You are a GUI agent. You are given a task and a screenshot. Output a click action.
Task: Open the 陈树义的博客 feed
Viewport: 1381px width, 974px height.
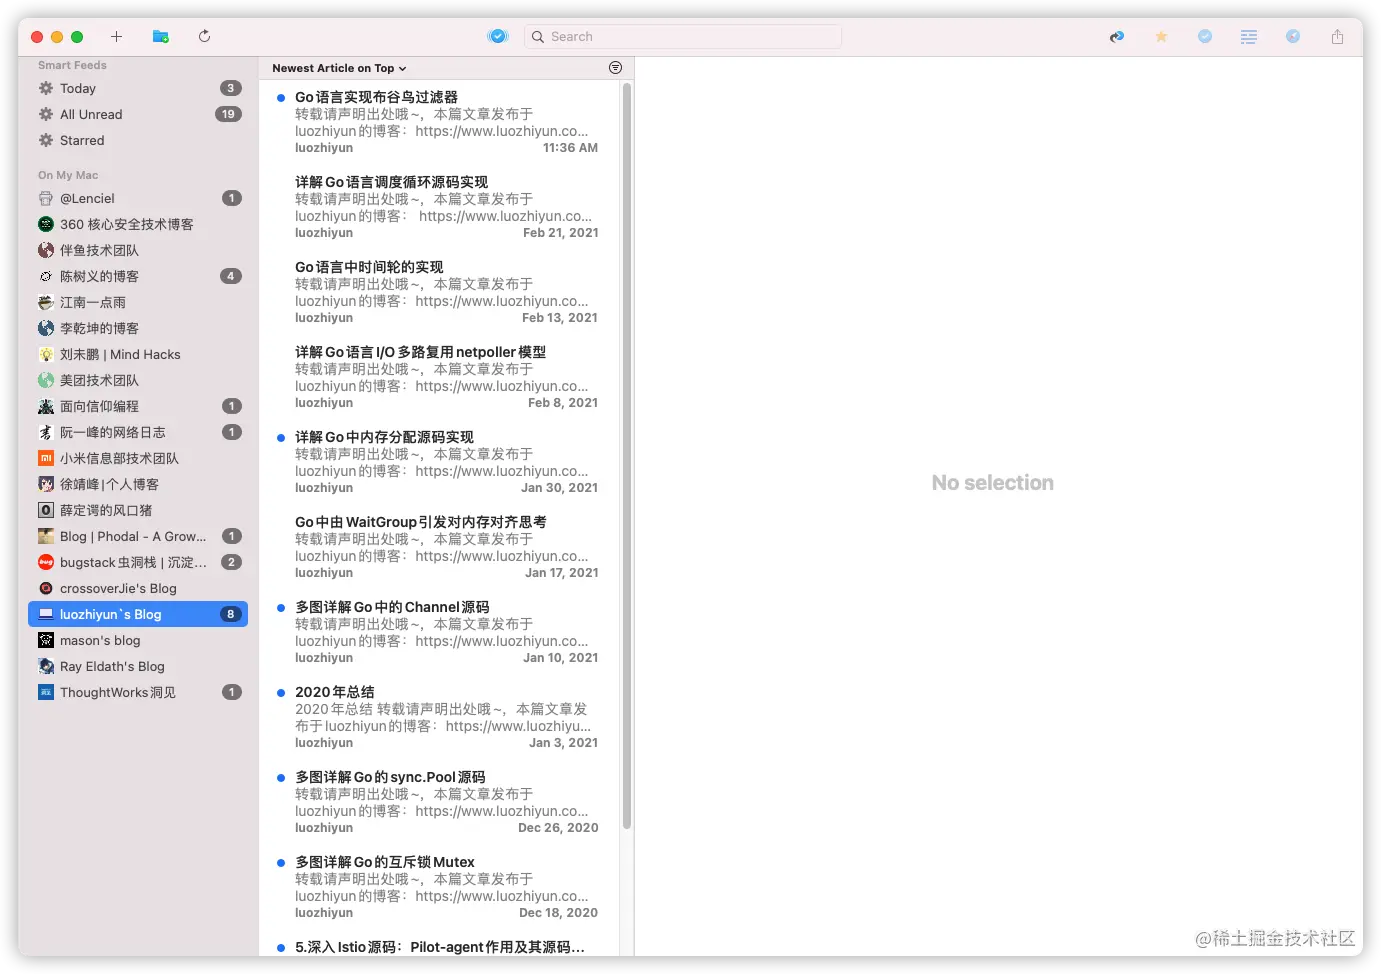pos(138,276)
